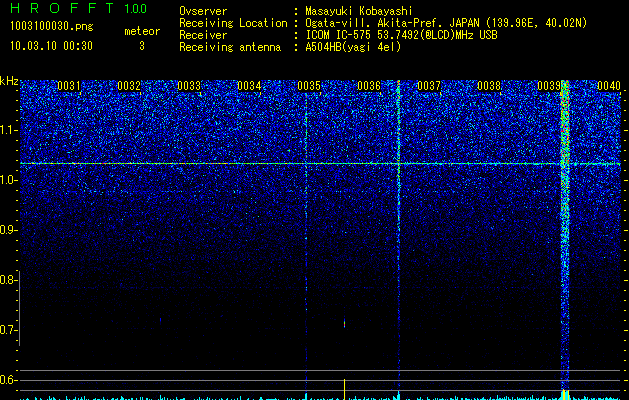
Task: Click time marker 0032
Action: click(129, 86)
